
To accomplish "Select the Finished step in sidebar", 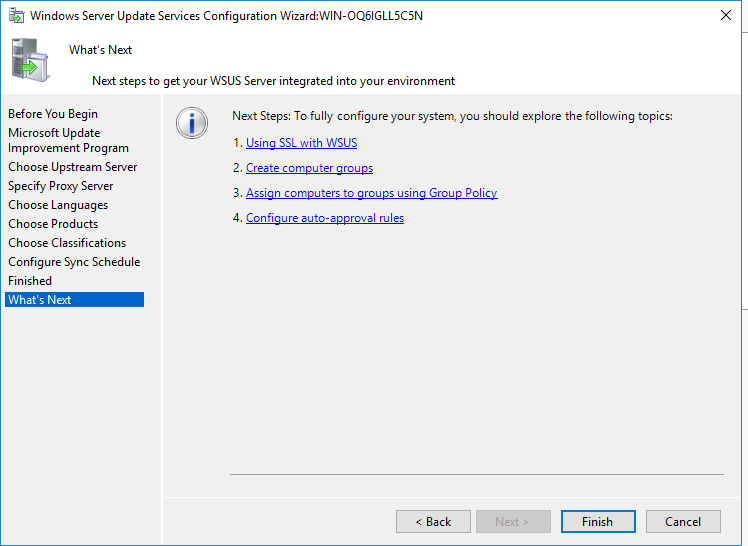I will [x=30, y=281].
